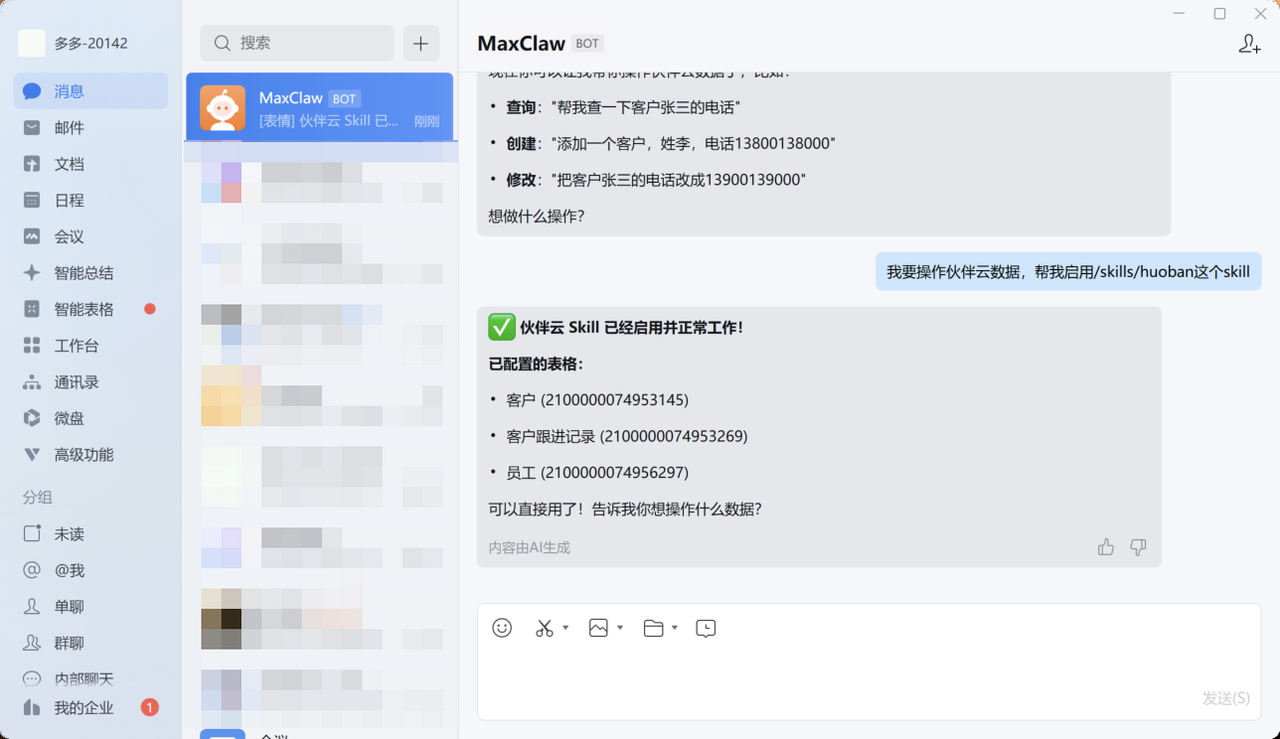Viewport: 1280px width, 739px height.
Task: Click the 文档 document icon
Action: pos(32,164)
